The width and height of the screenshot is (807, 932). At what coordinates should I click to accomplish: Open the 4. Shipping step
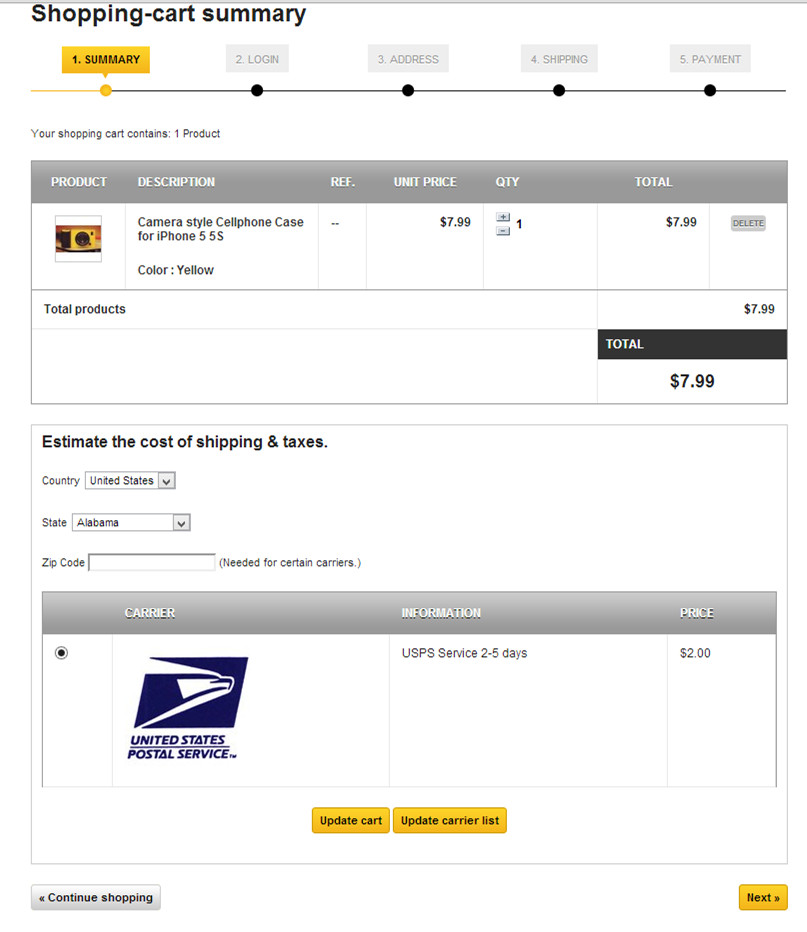click(x=559, y=59)
